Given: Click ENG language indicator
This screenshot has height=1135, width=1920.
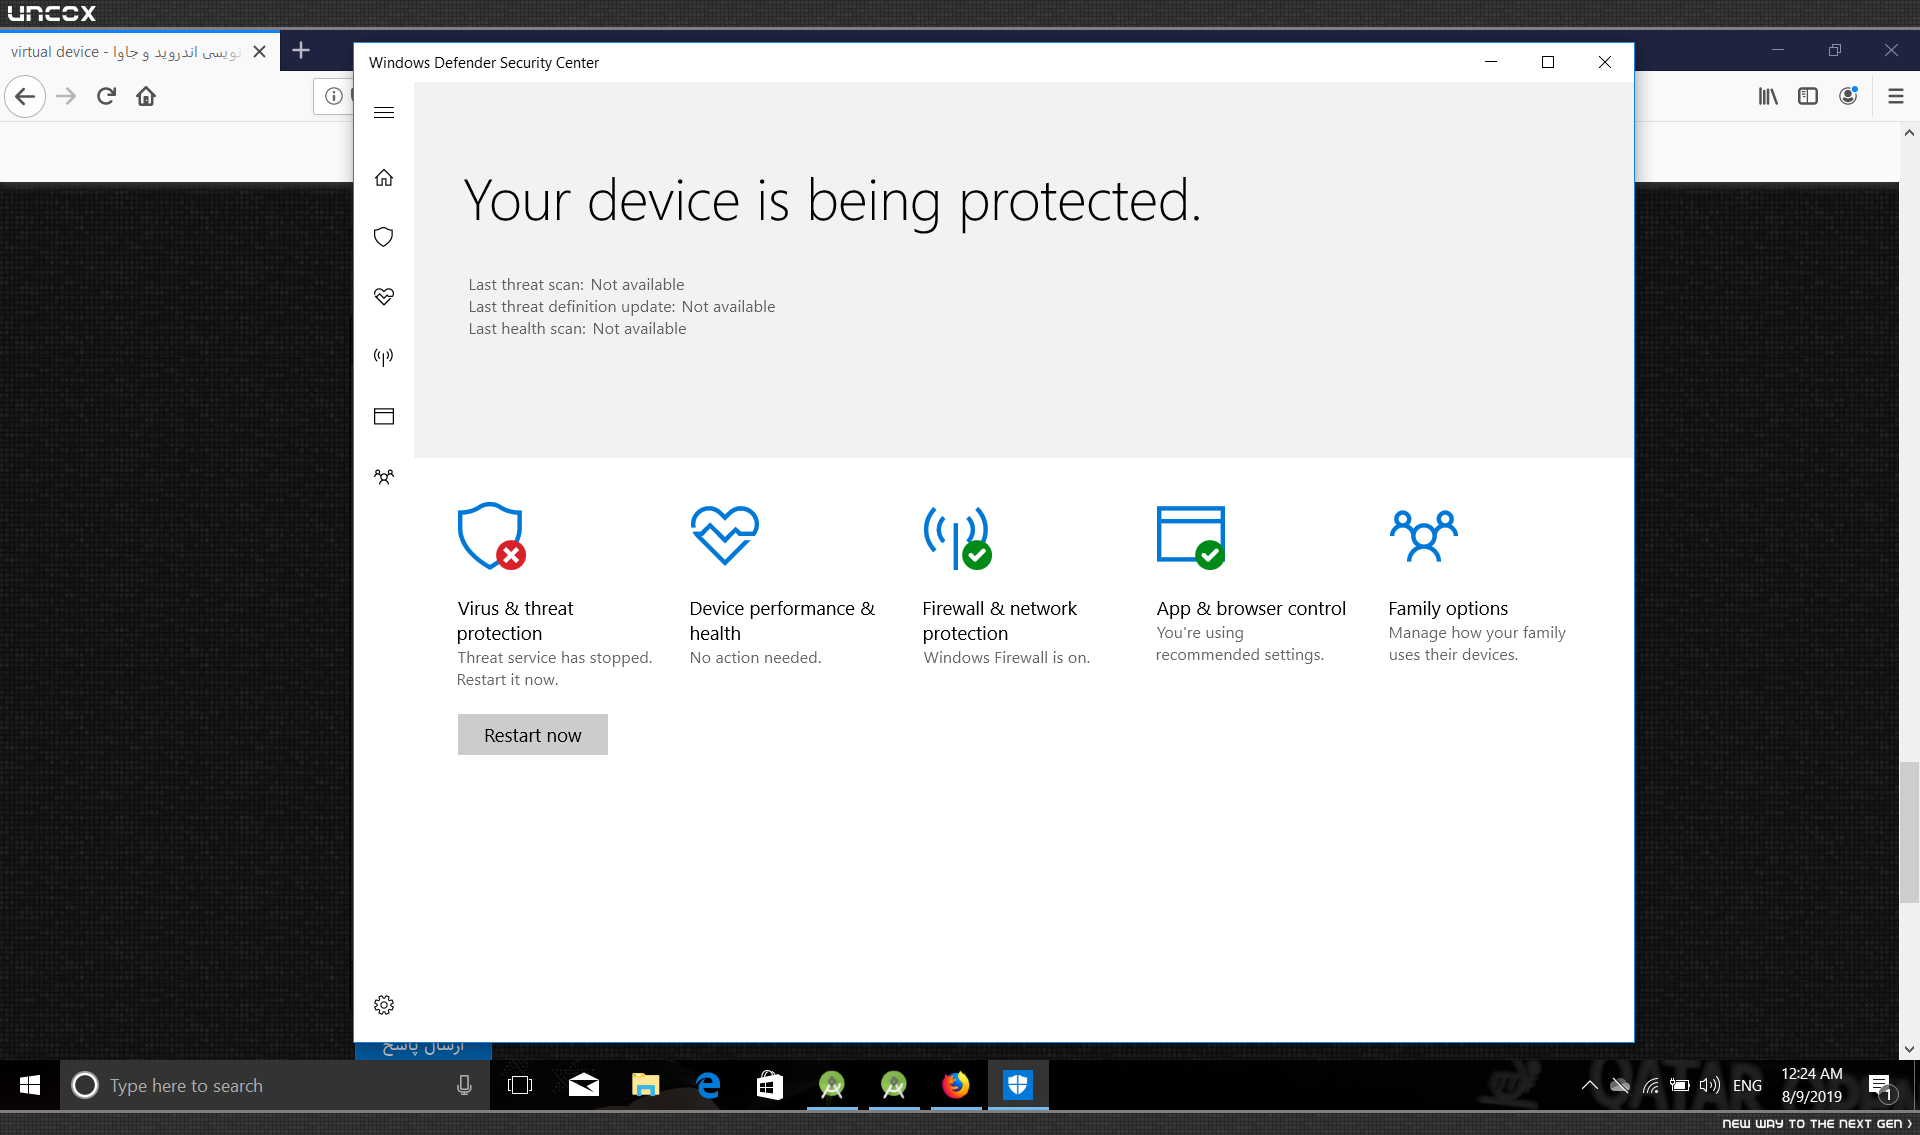Looking at the screenshot, I should [x=1748, y=1085].
